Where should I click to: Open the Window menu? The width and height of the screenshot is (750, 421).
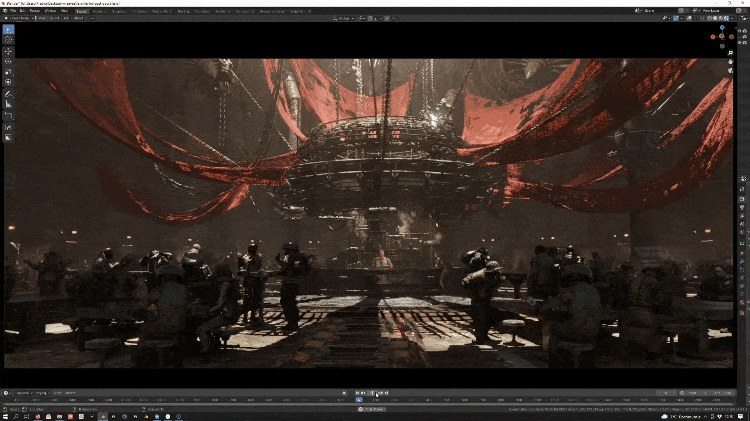point(50,11)
